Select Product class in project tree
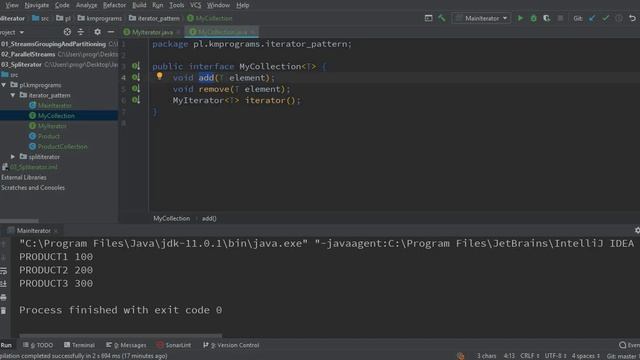The height and width of the screenshot is (360, 640). pos(49,136)
